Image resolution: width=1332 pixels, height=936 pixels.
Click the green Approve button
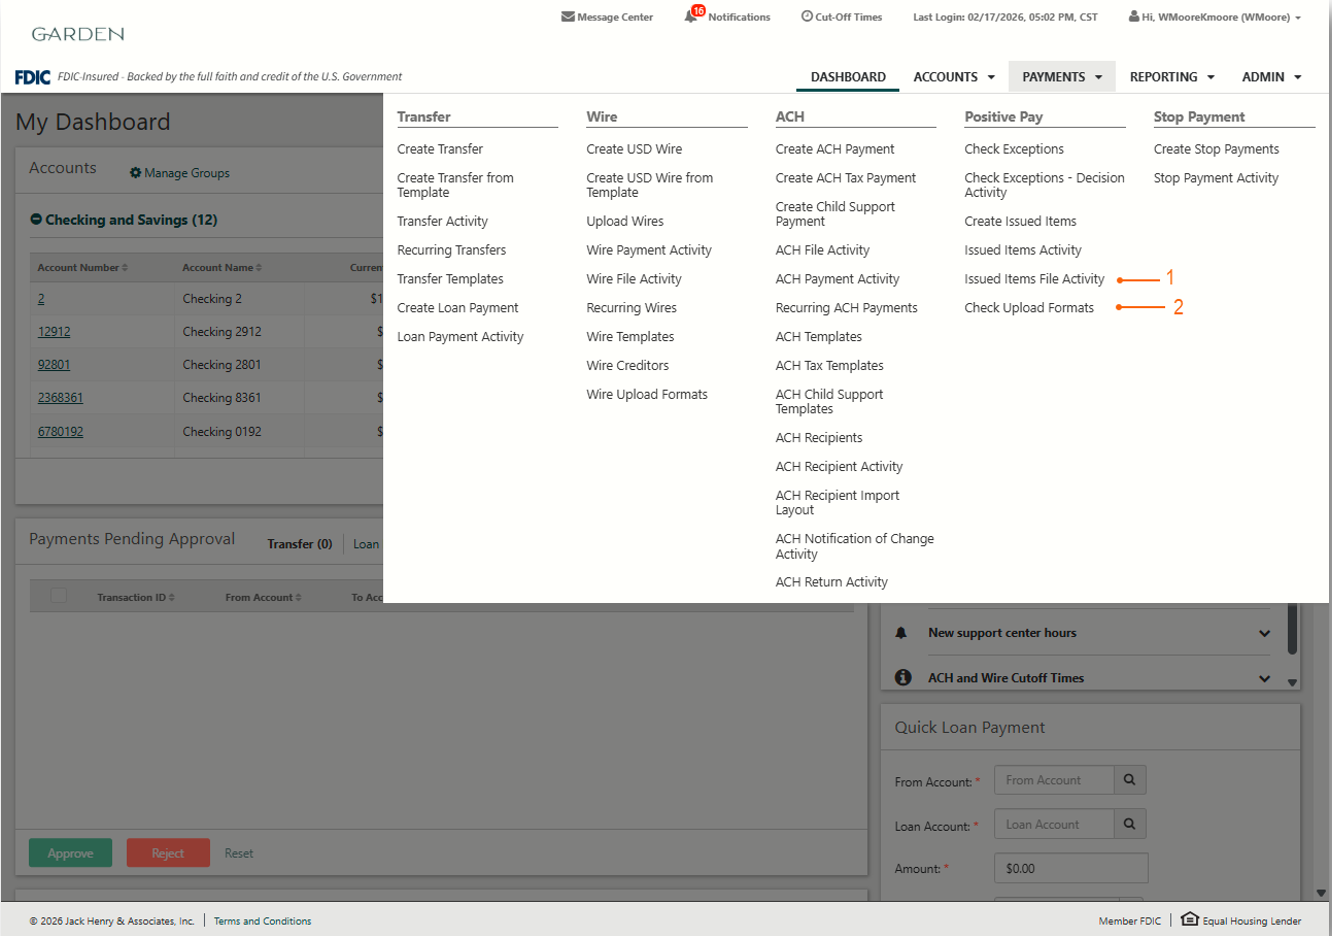pos(70,853)
